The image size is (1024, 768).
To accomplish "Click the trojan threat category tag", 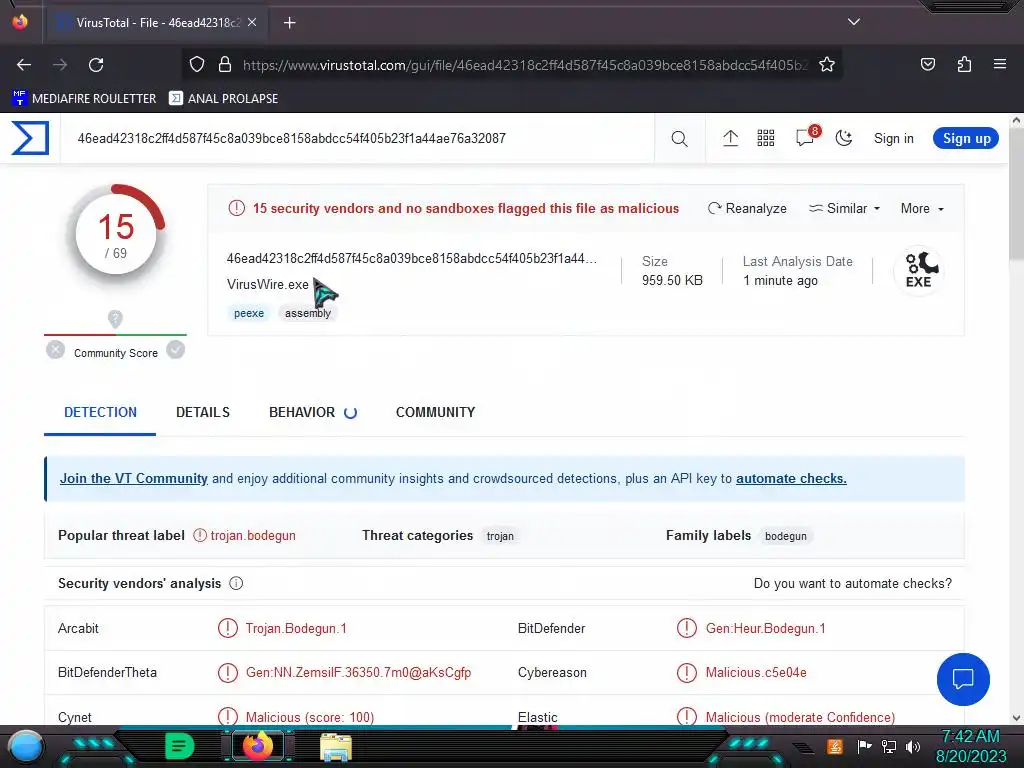I will click(500, 536).
